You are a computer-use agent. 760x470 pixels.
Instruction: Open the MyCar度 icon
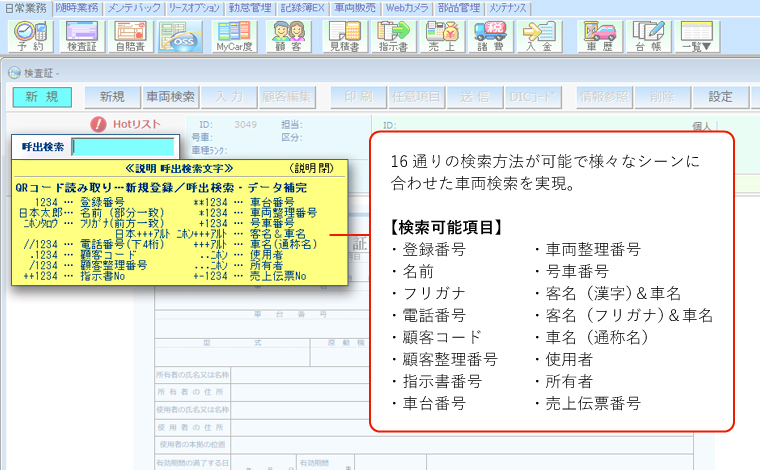coord(234,36)
